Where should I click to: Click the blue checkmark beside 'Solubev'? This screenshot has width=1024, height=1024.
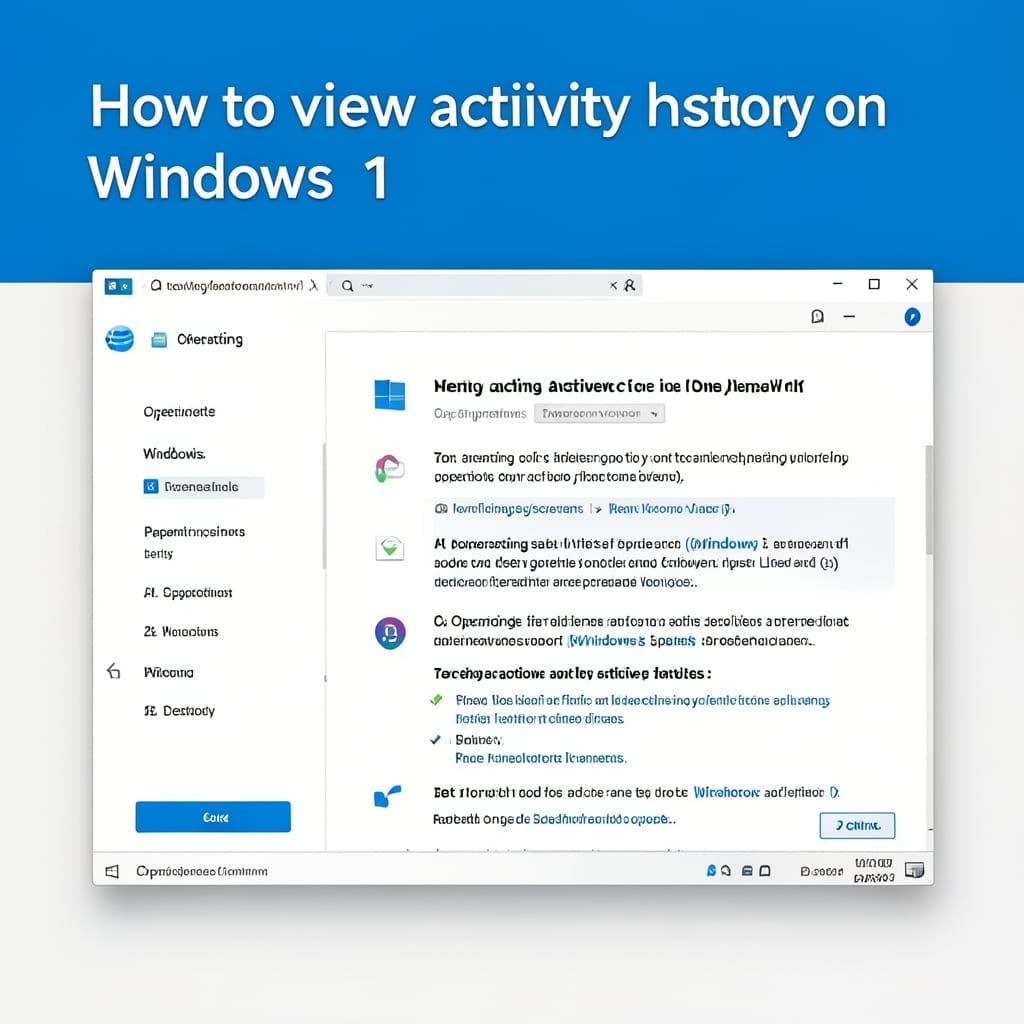436,739
